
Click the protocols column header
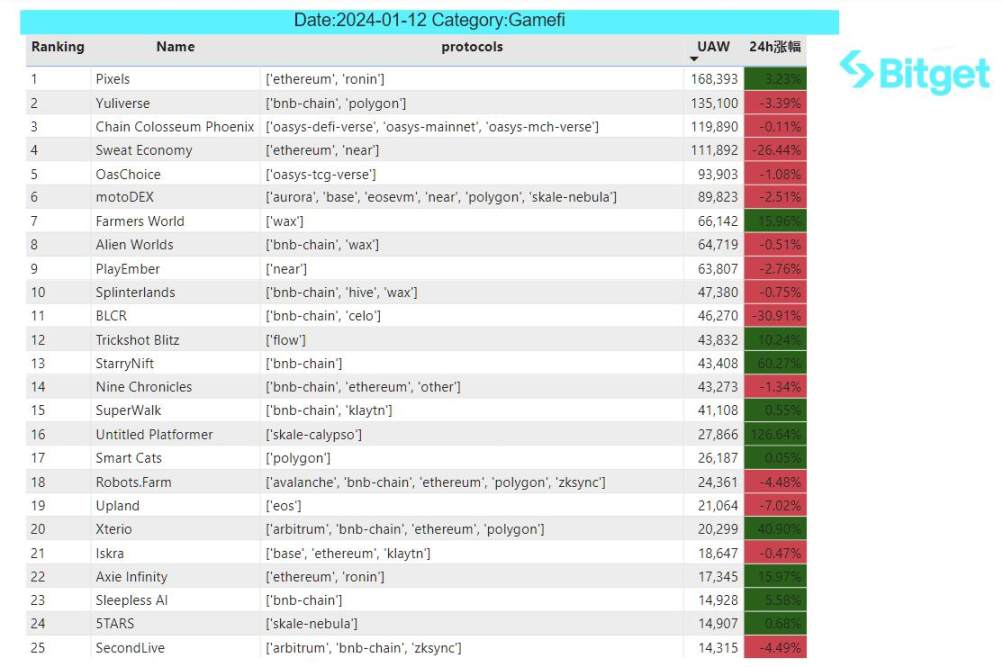point(471,47)
